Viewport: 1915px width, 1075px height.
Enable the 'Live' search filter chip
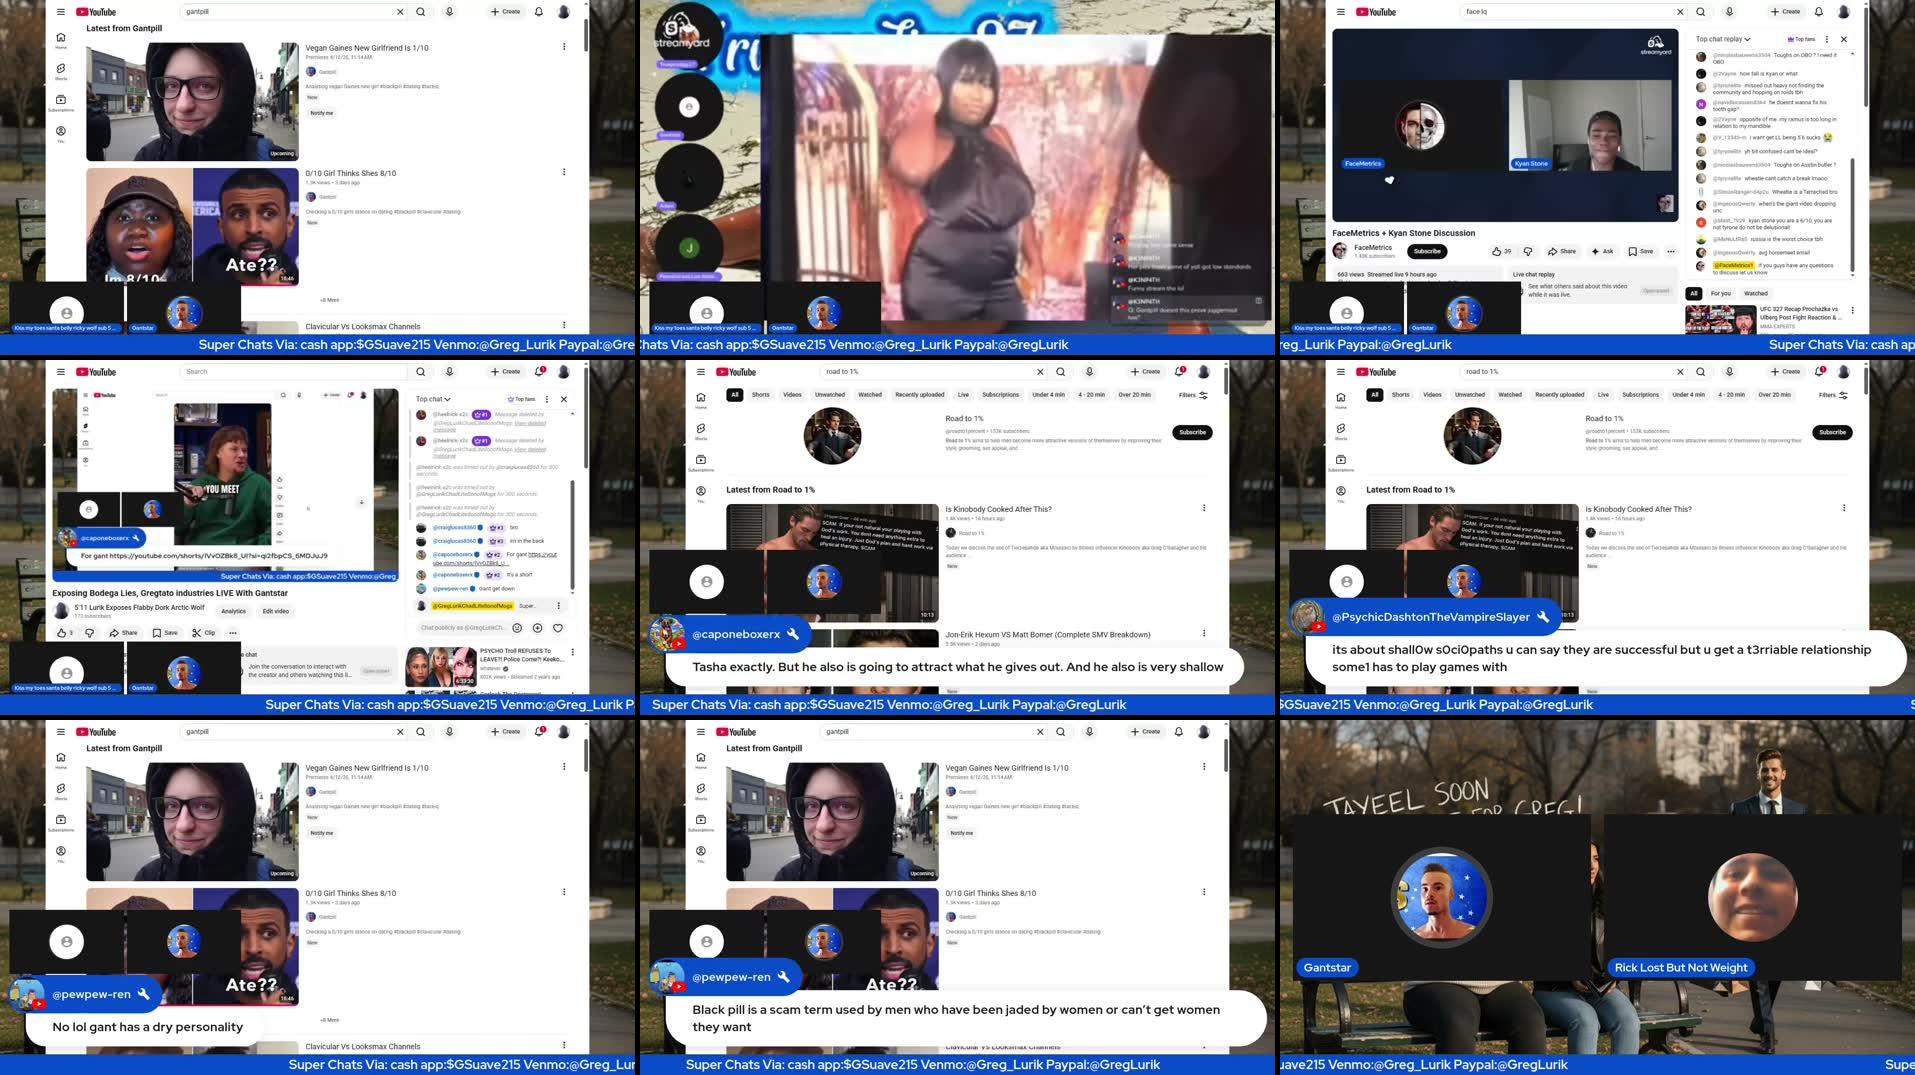(962, 394)
